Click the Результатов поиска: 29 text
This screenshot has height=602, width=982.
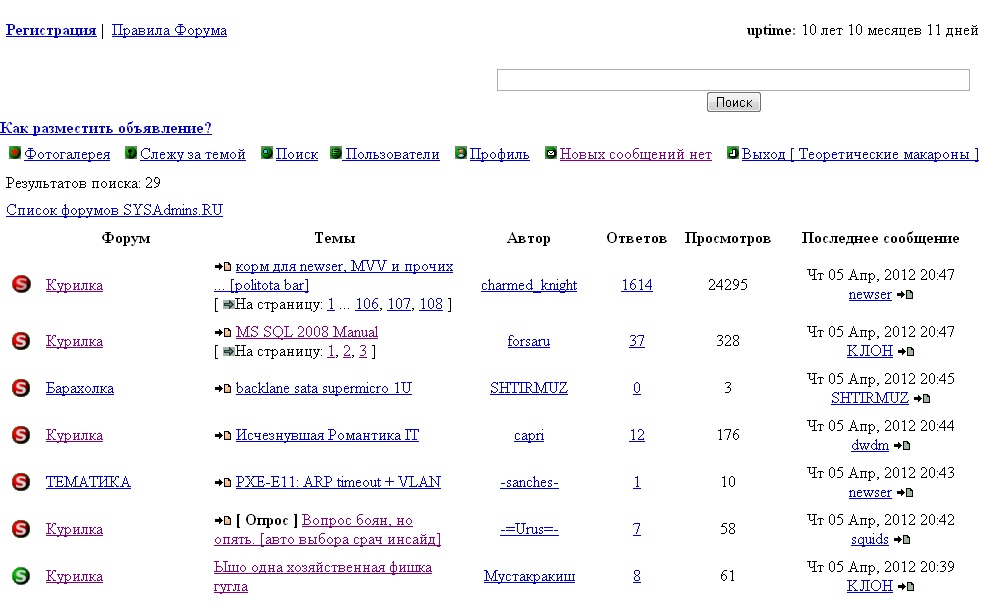click(83, 184)
